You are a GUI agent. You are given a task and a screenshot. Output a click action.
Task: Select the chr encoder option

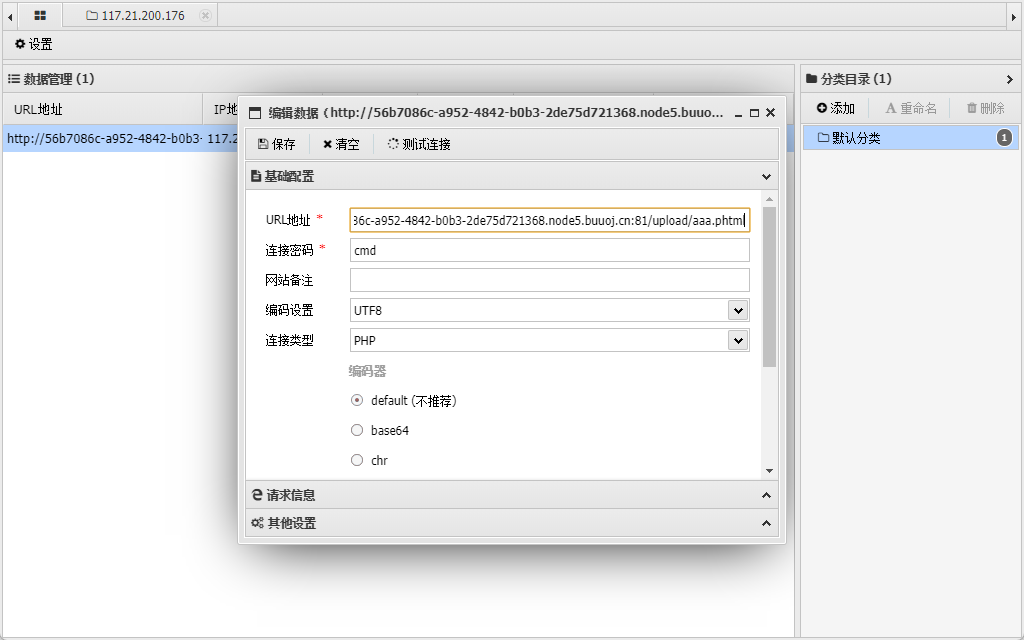[357, 460]
